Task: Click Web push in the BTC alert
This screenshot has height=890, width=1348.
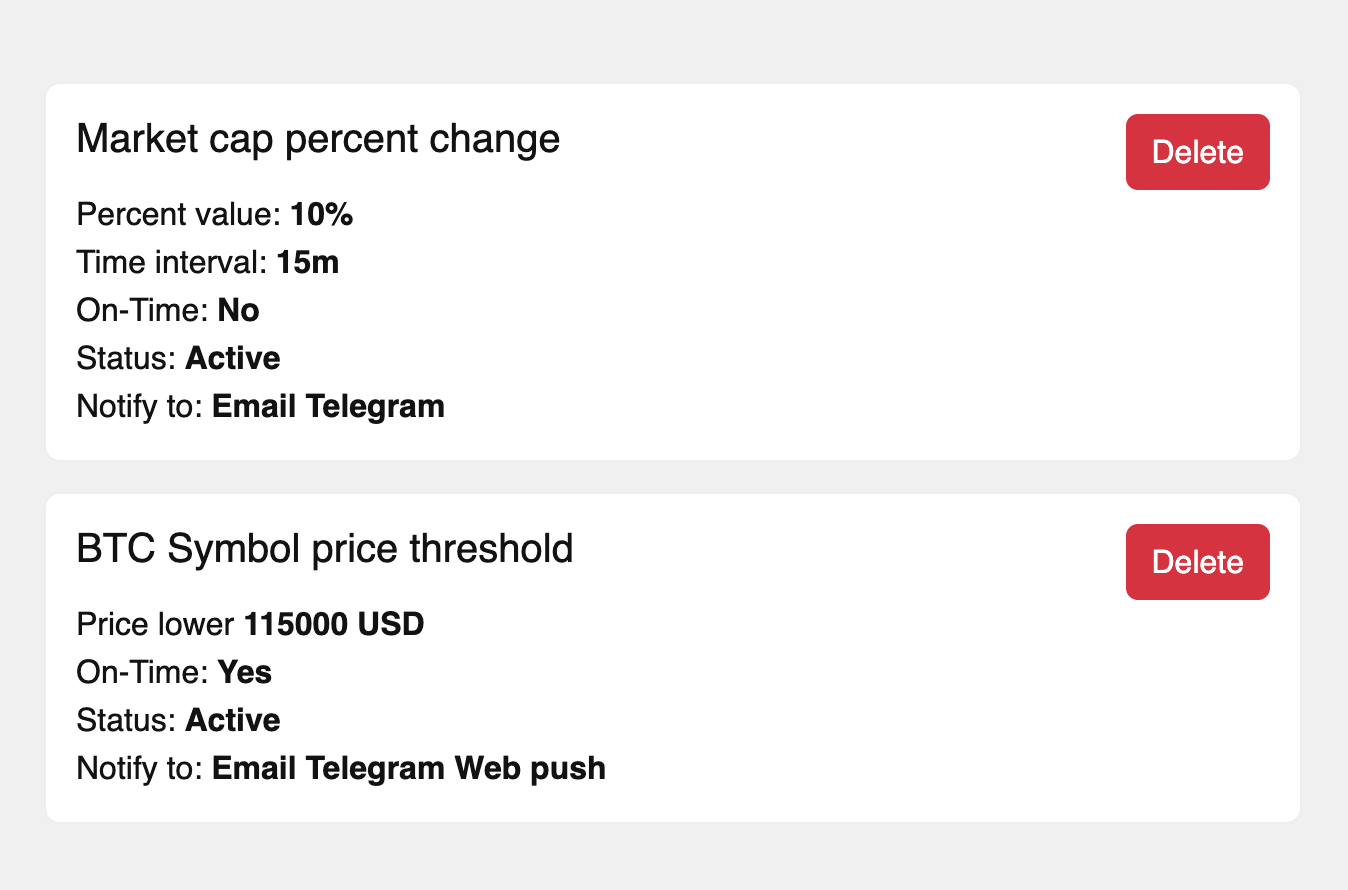Action: coord(530,769)
